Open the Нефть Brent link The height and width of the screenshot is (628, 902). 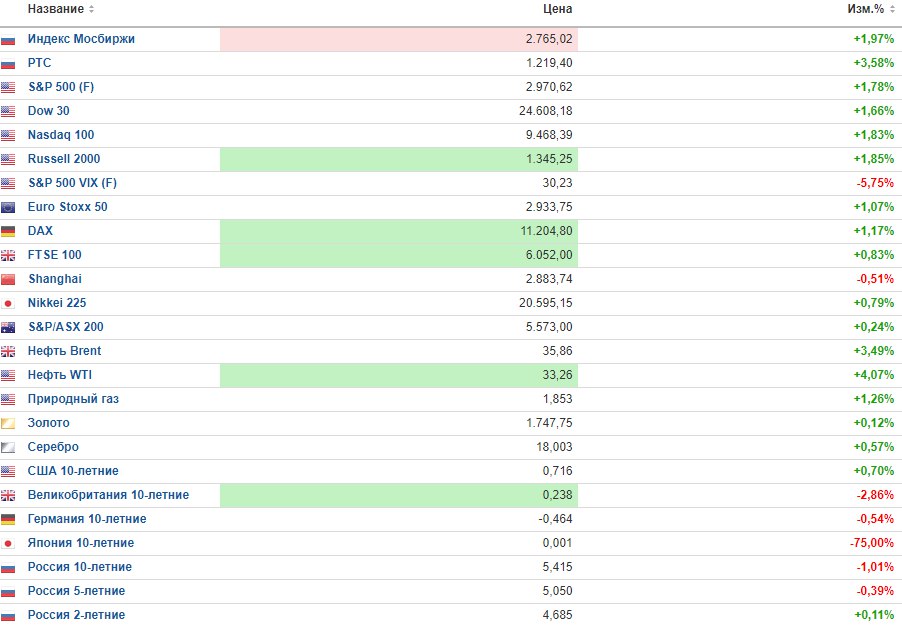[64, 351]
